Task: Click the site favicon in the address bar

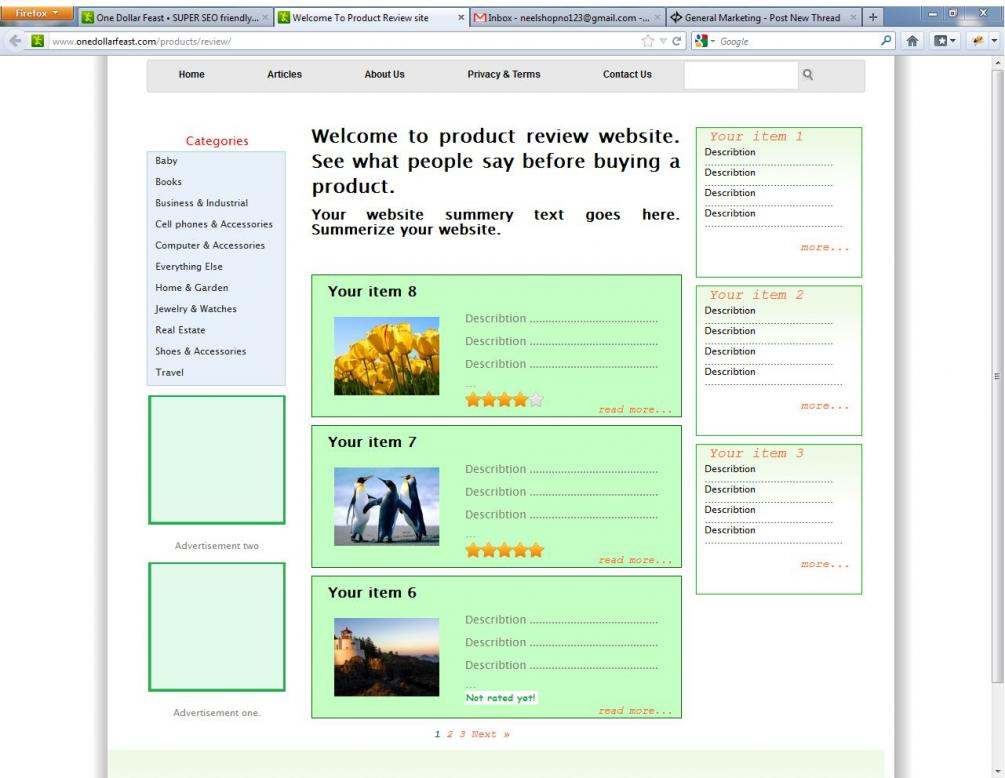Action: (38, 41)
